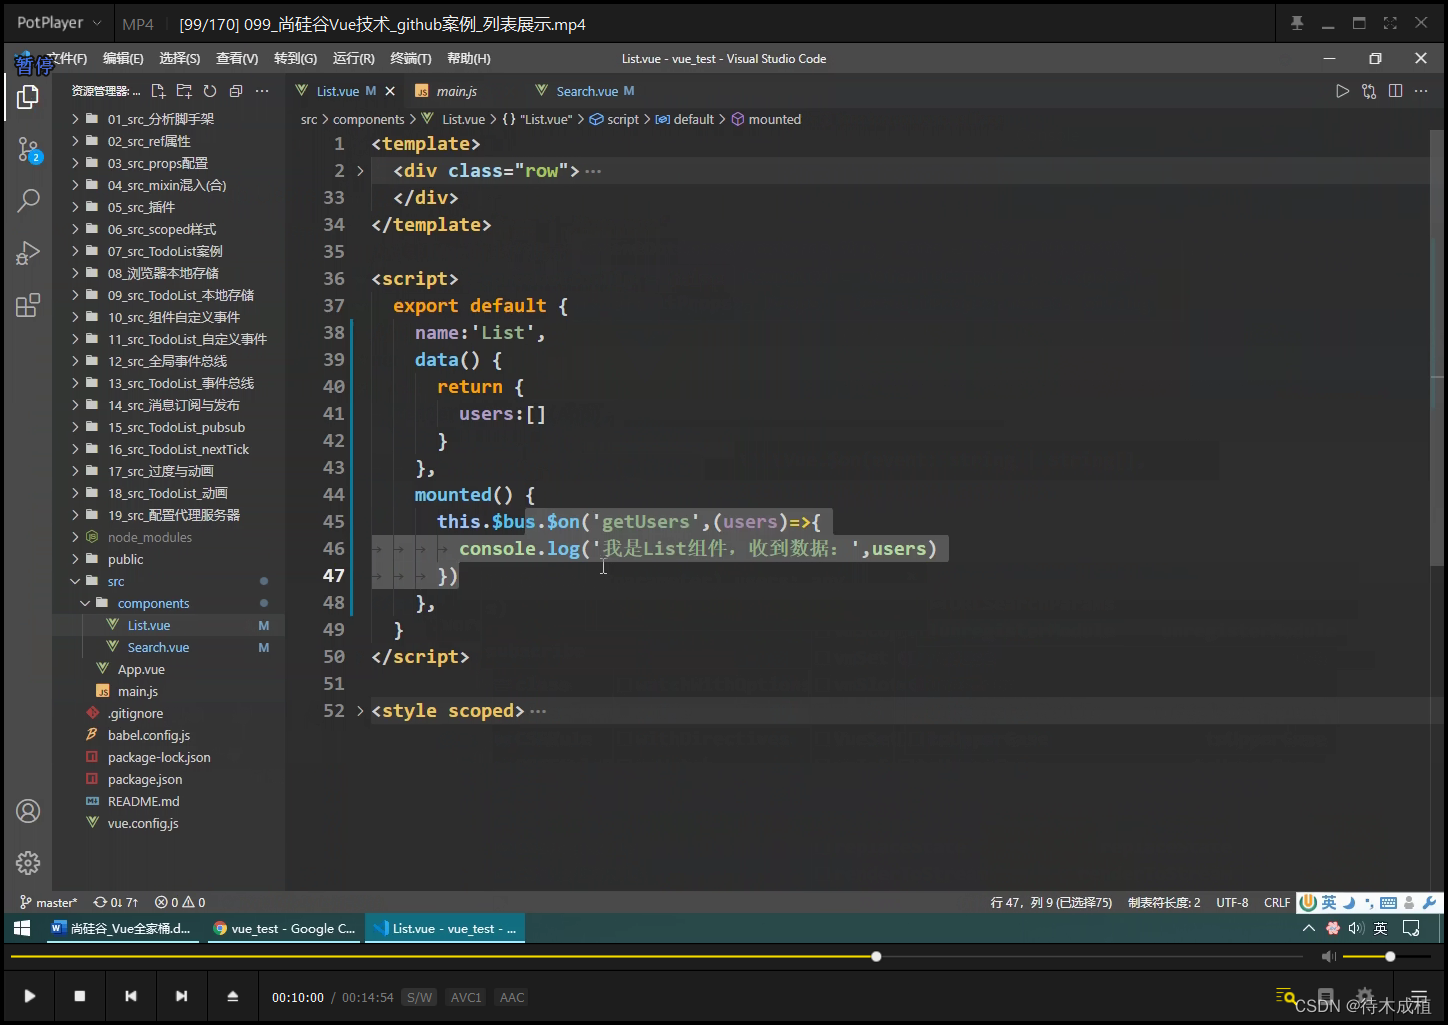Viewport: 1448px width, 1025px height.
Task: Refresh the explorer file tree
Action: tap(210, 91)
